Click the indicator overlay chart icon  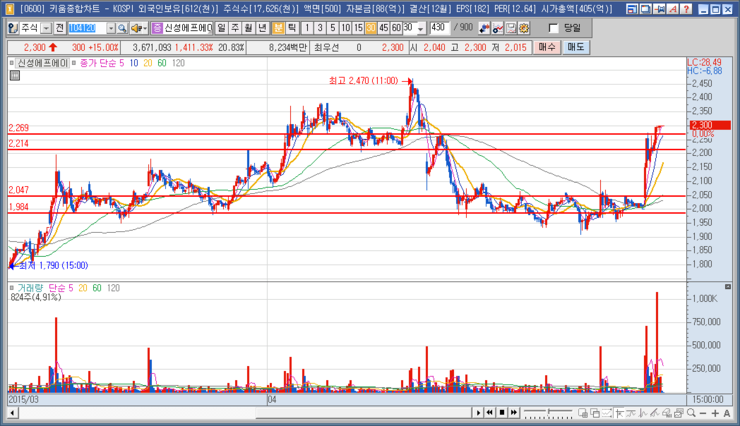(x=497, y=28)
